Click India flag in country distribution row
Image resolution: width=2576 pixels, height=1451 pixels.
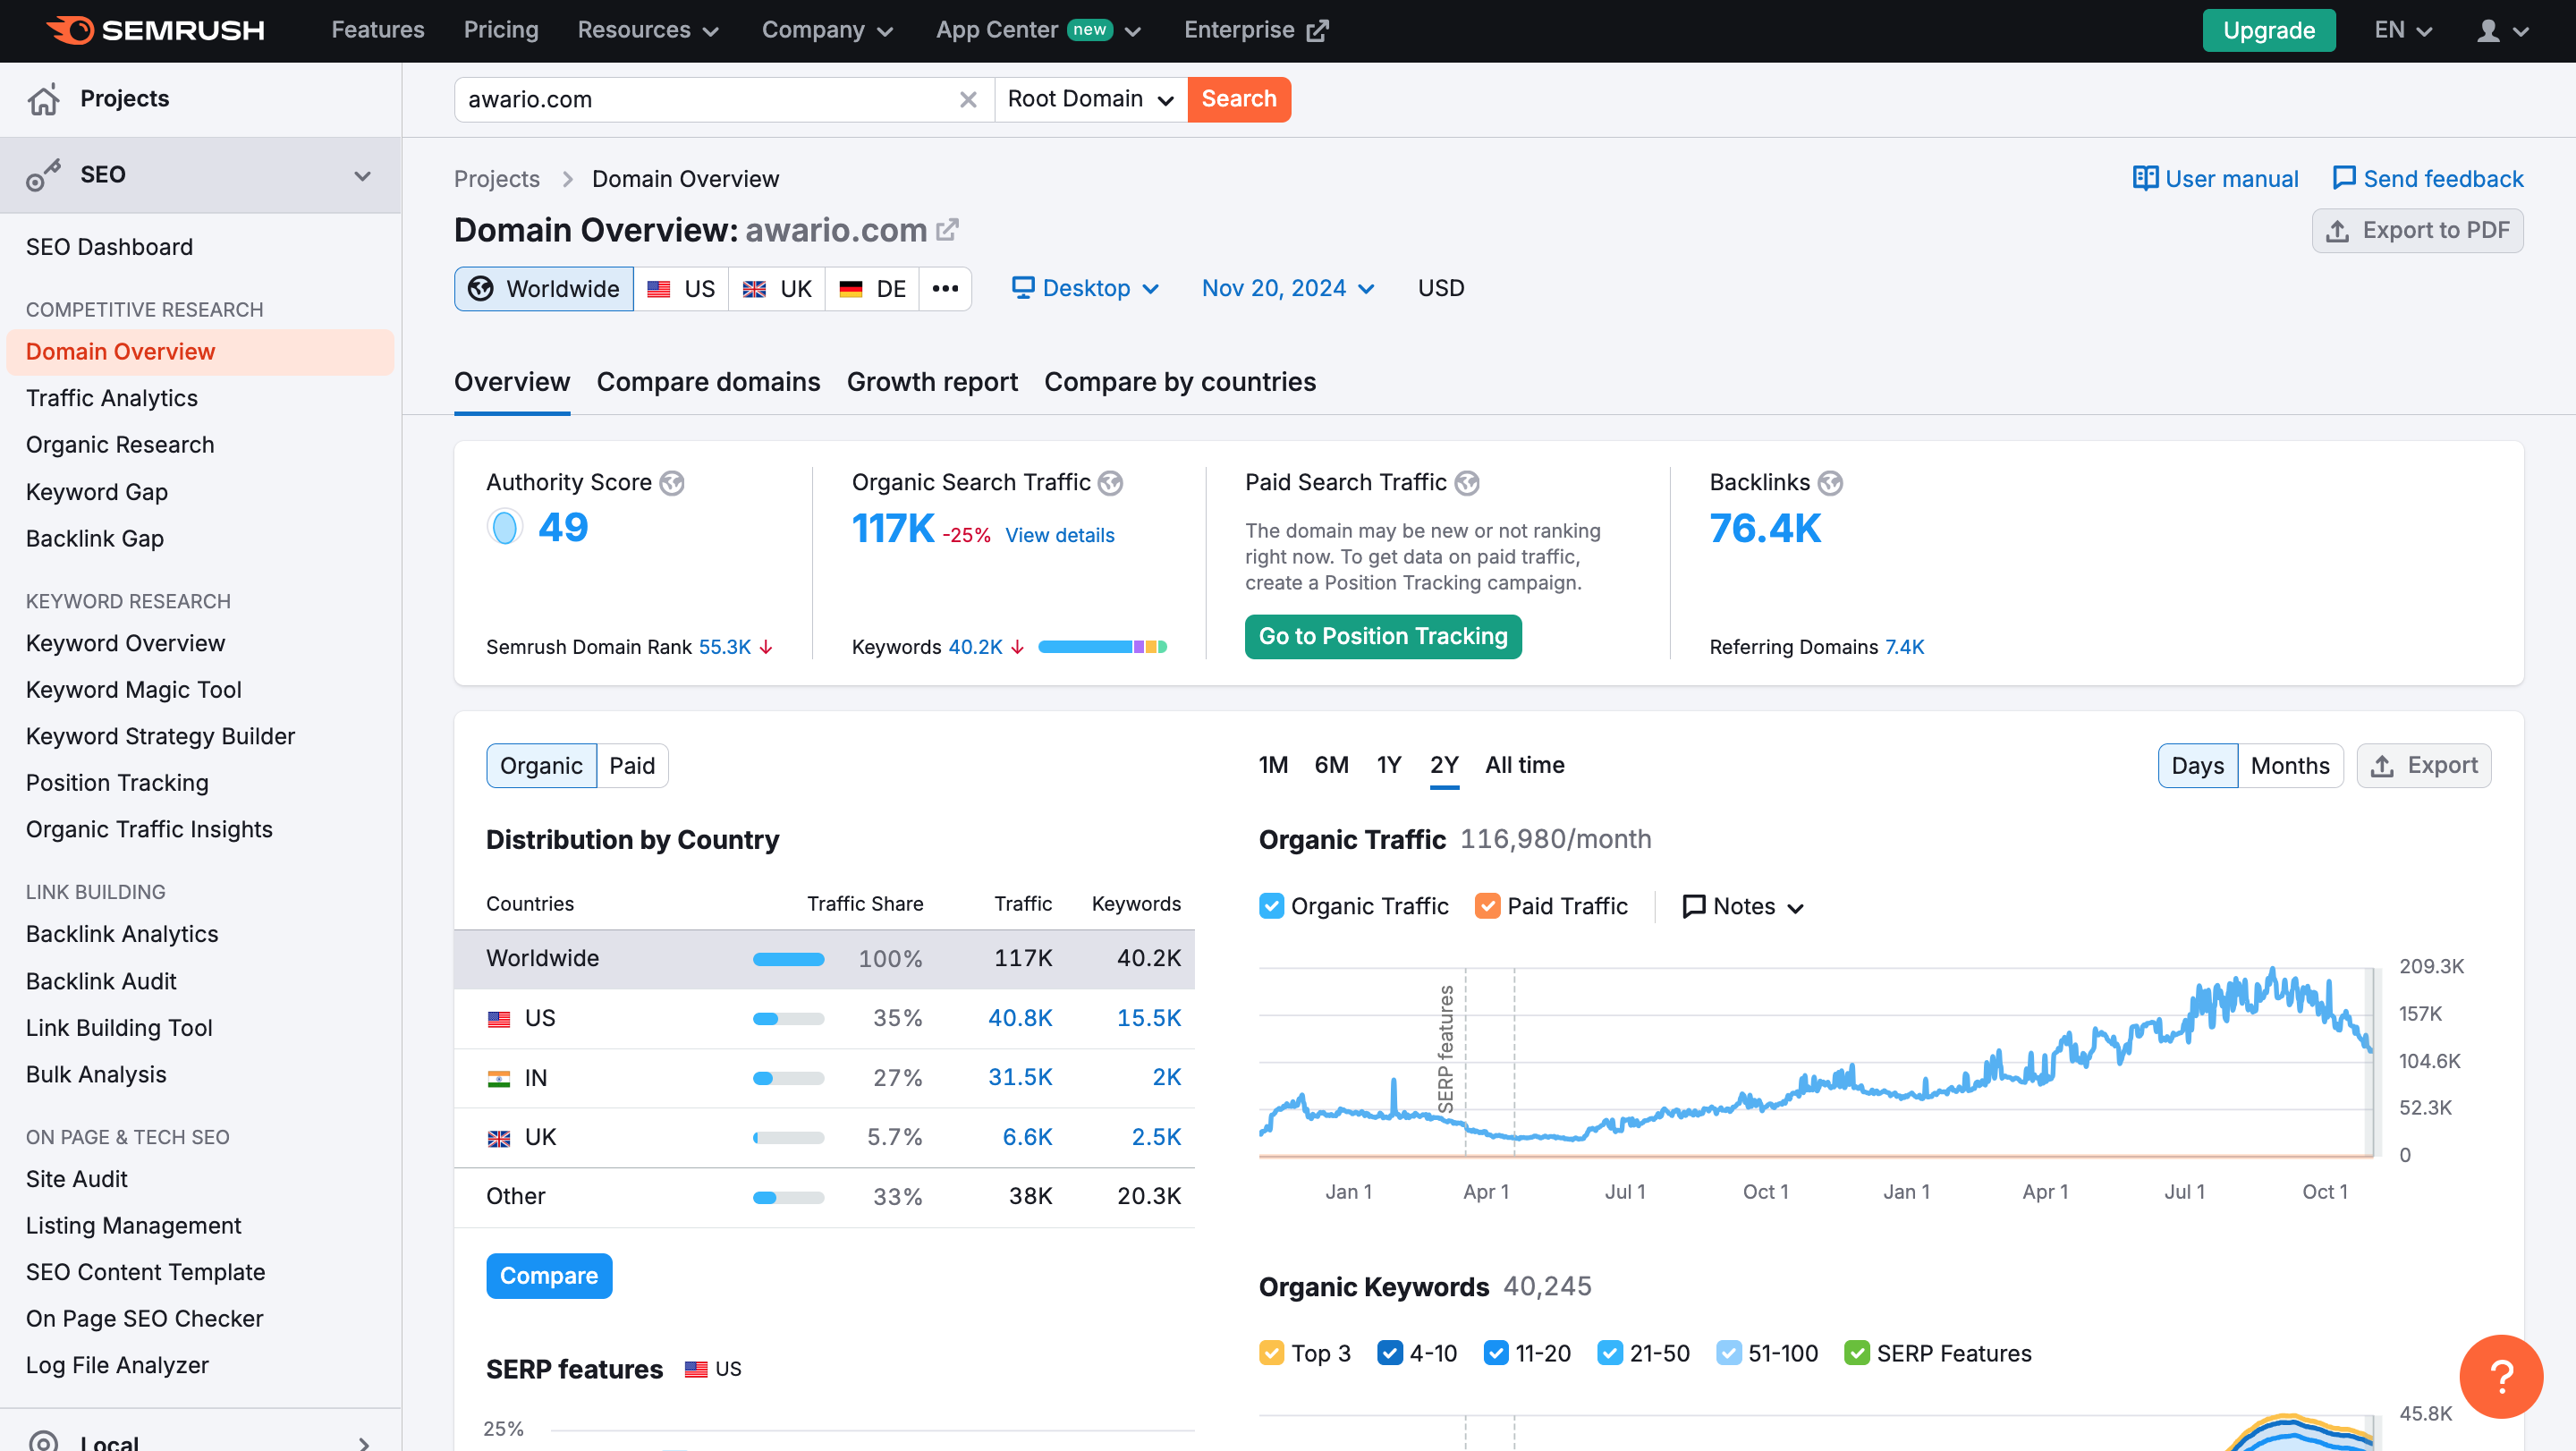pyautogui.click(x=499, y=1079)
